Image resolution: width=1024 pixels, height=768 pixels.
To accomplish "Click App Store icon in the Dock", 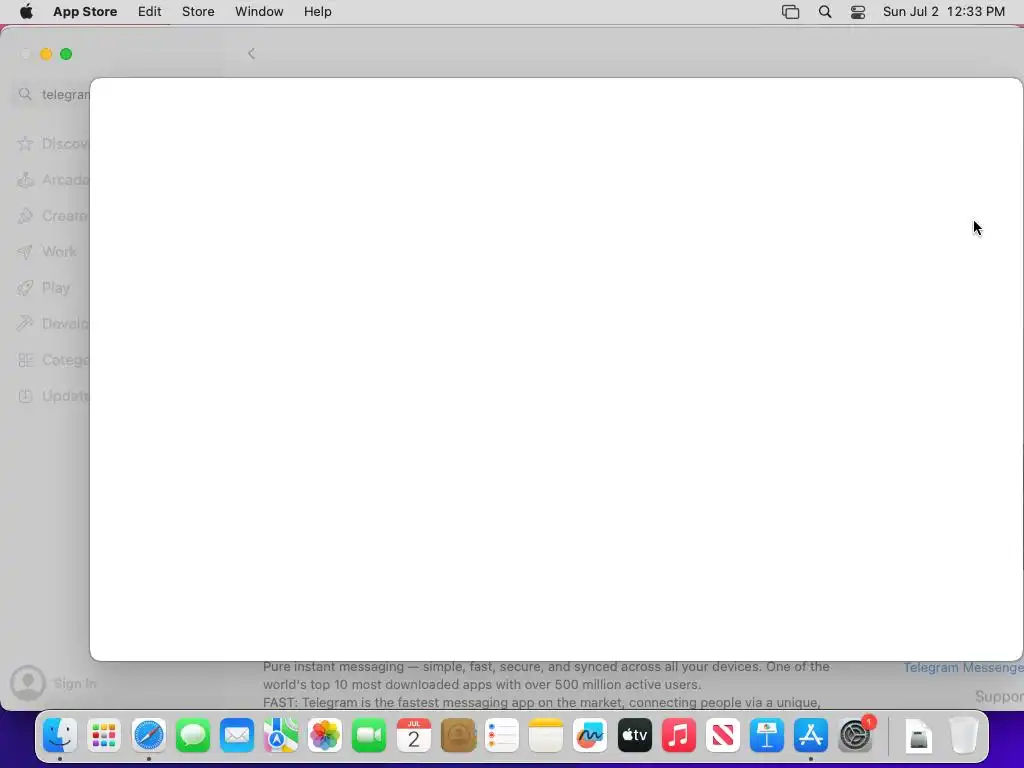I will click(x=810, y=735).
